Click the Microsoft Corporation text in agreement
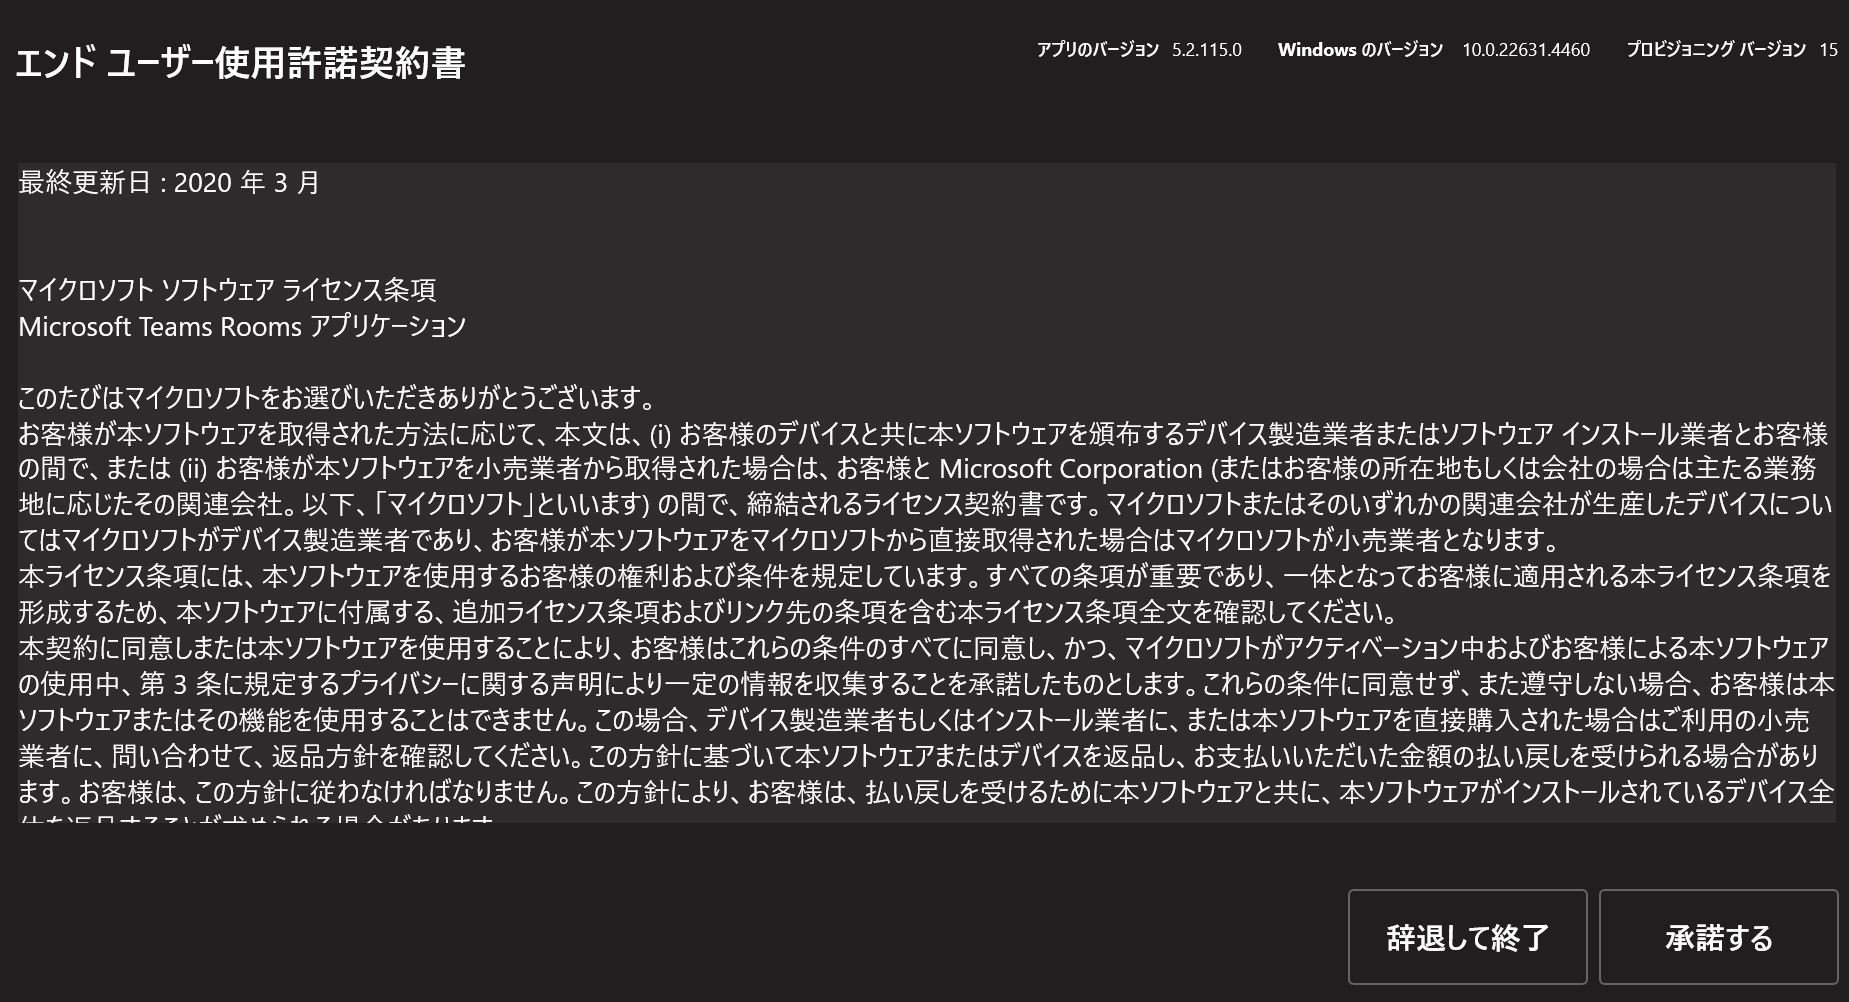The height and width of the screenshot is (1002, 1849). pyautogui.click(x=1071, y=469)
